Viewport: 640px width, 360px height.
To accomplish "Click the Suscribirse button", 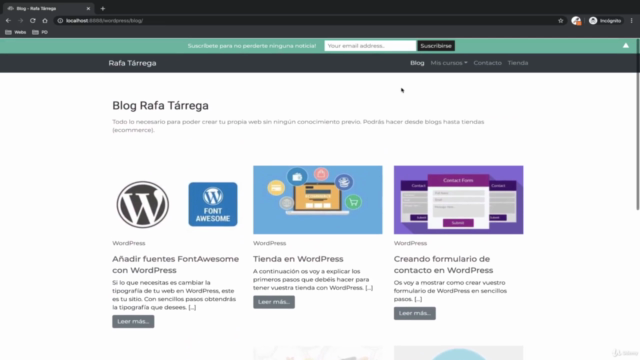I will (x=436, y=46).
